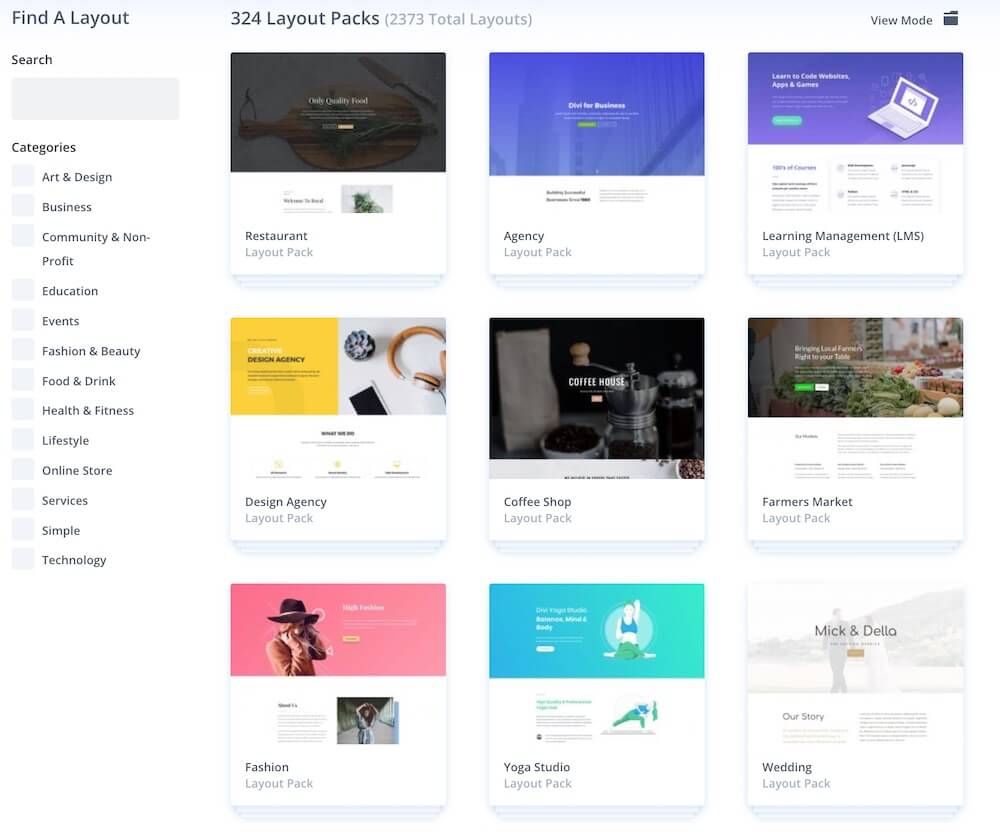Viewport: 1000px width, 838px height.
Task: Enable the Business category checkbox
Action: point(23,207)
